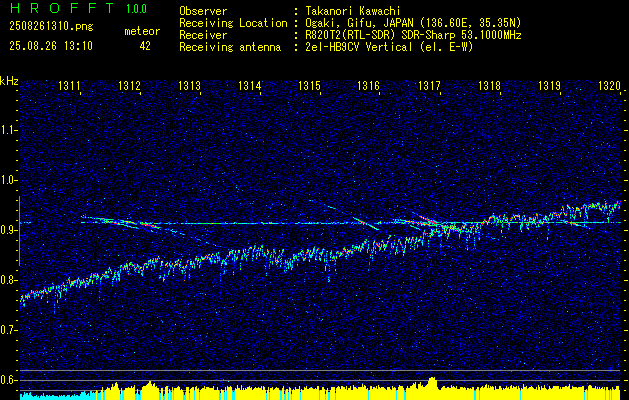This screenshot has height=400, width=629.
Task: Click the meteor count 42
Action: (x=145, y=46)
